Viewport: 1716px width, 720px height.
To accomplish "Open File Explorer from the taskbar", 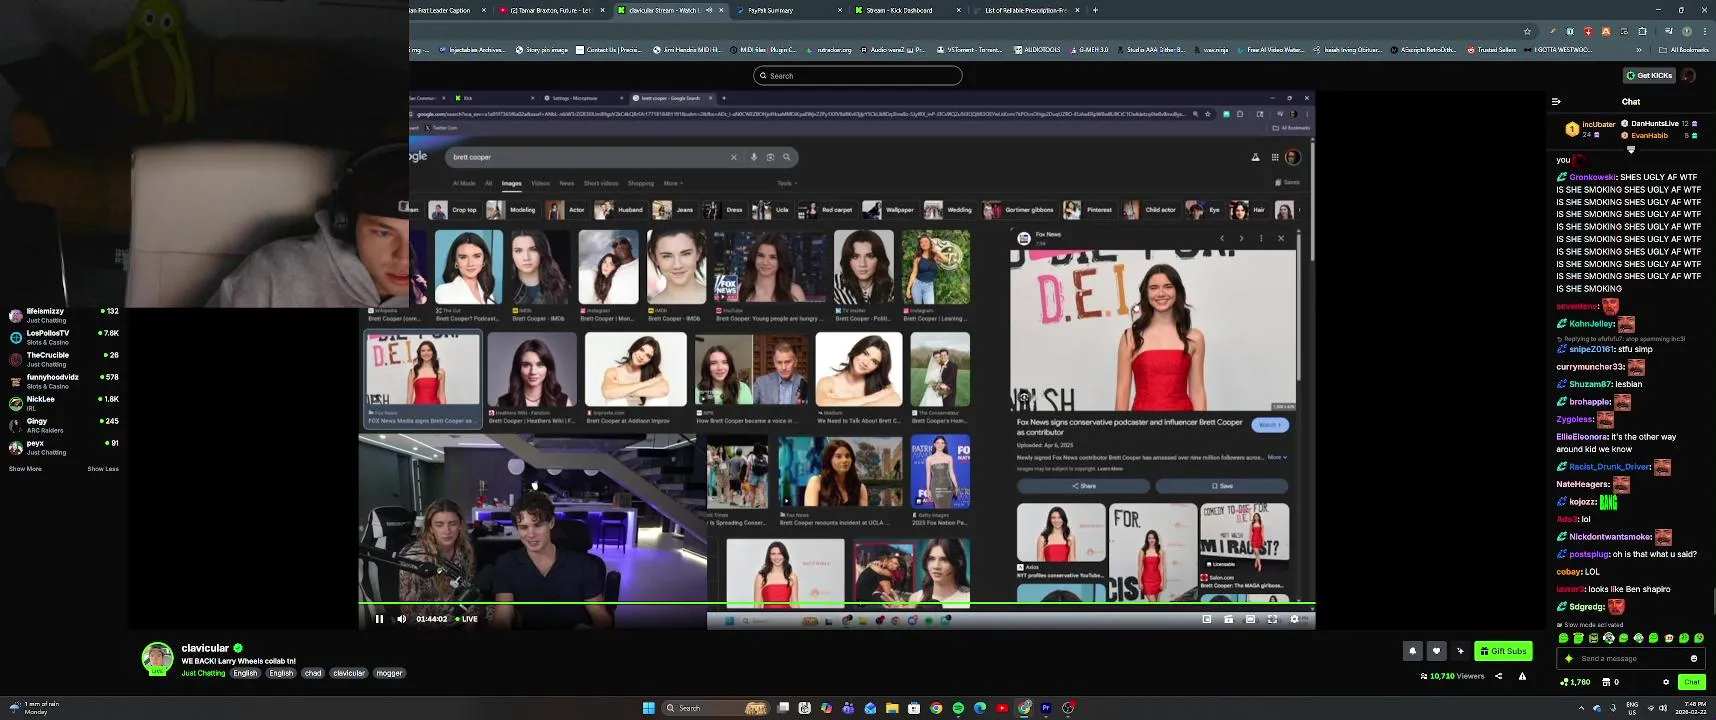I will 892,708.
